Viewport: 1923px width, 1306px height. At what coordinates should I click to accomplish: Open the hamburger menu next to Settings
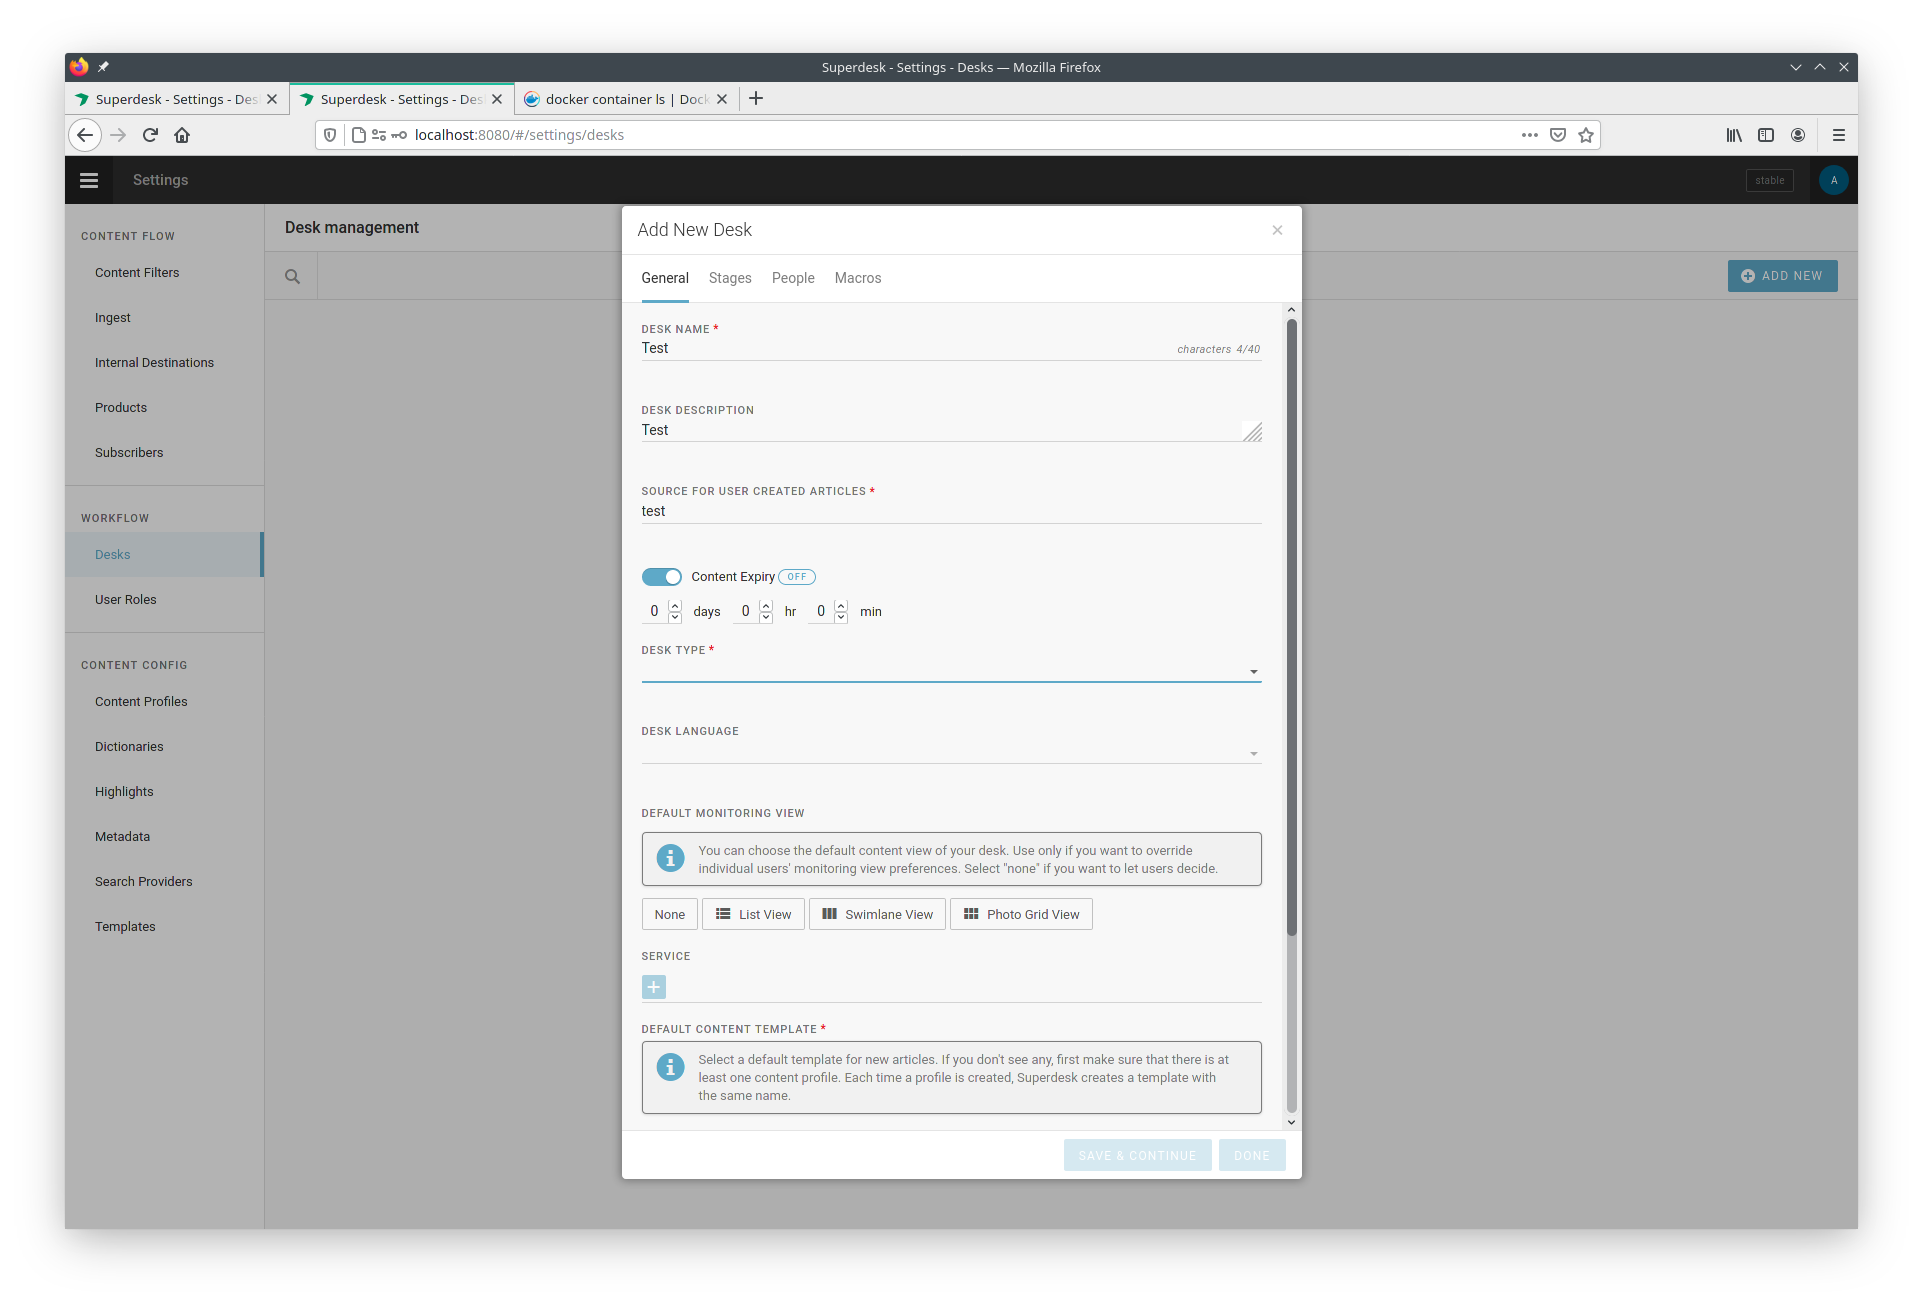click(x=88, y=180)
